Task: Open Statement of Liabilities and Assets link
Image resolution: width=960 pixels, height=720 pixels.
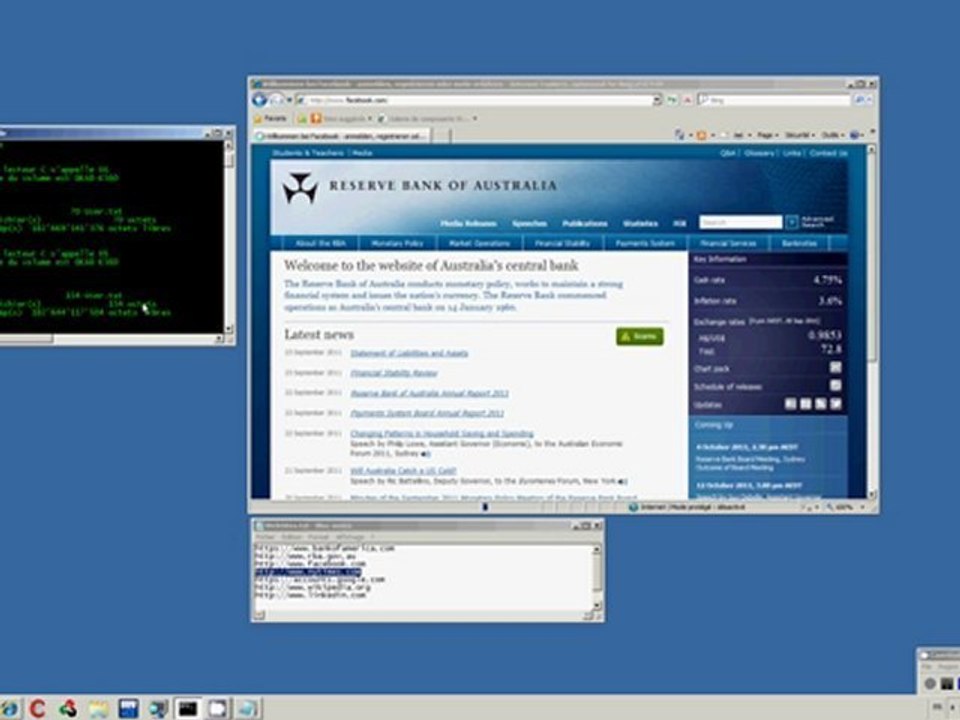Action: (409, 353)
